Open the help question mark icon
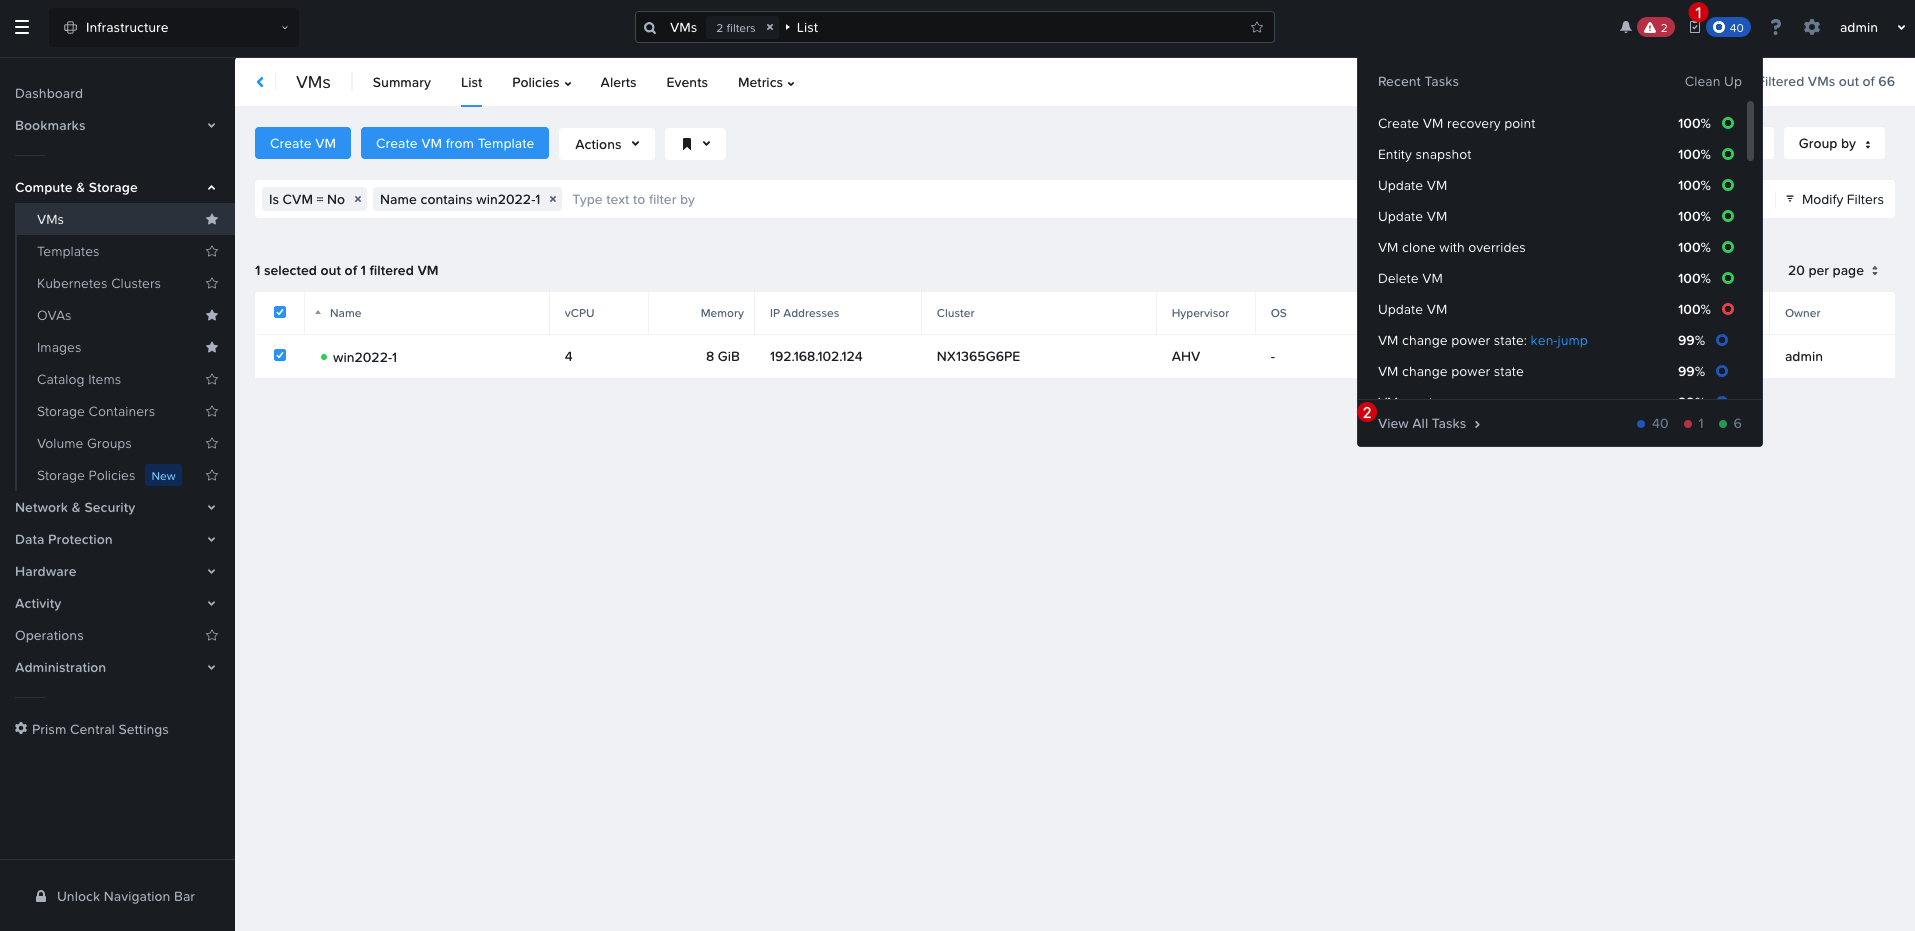Viewport: 1915px width, 931px height. coord(1775,27)
